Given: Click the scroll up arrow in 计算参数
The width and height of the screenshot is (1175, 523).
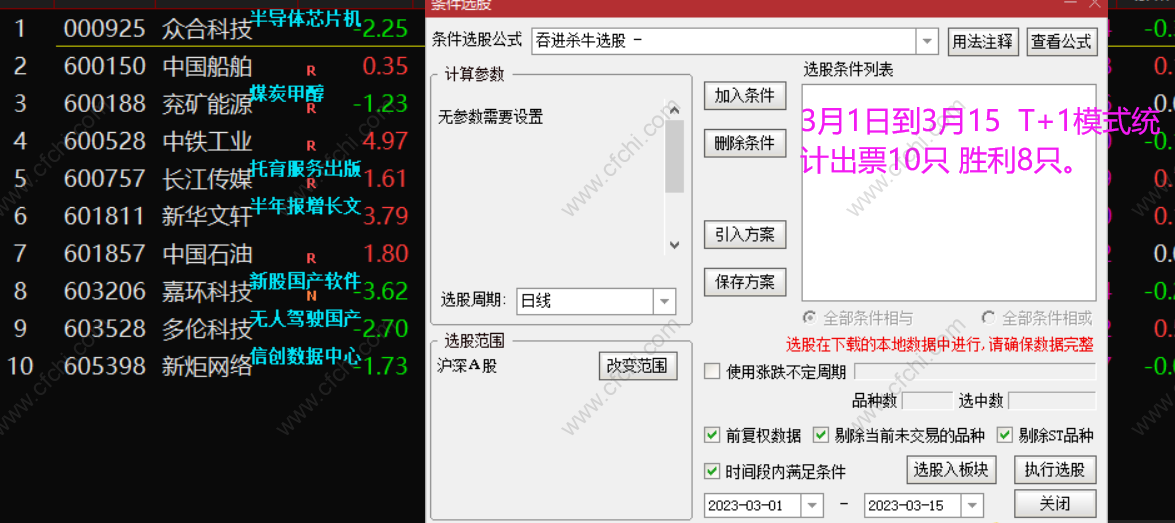Looking at the screenshot, I should click(x=674, y=109).
